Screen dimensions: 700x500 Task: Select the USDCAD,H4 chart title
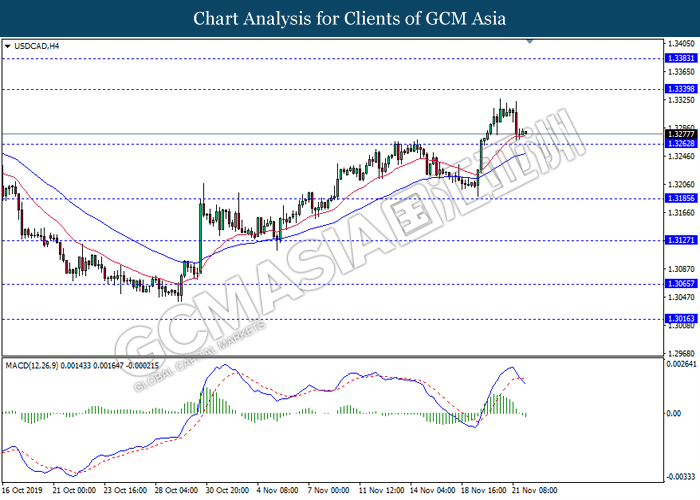coord(37,46)
